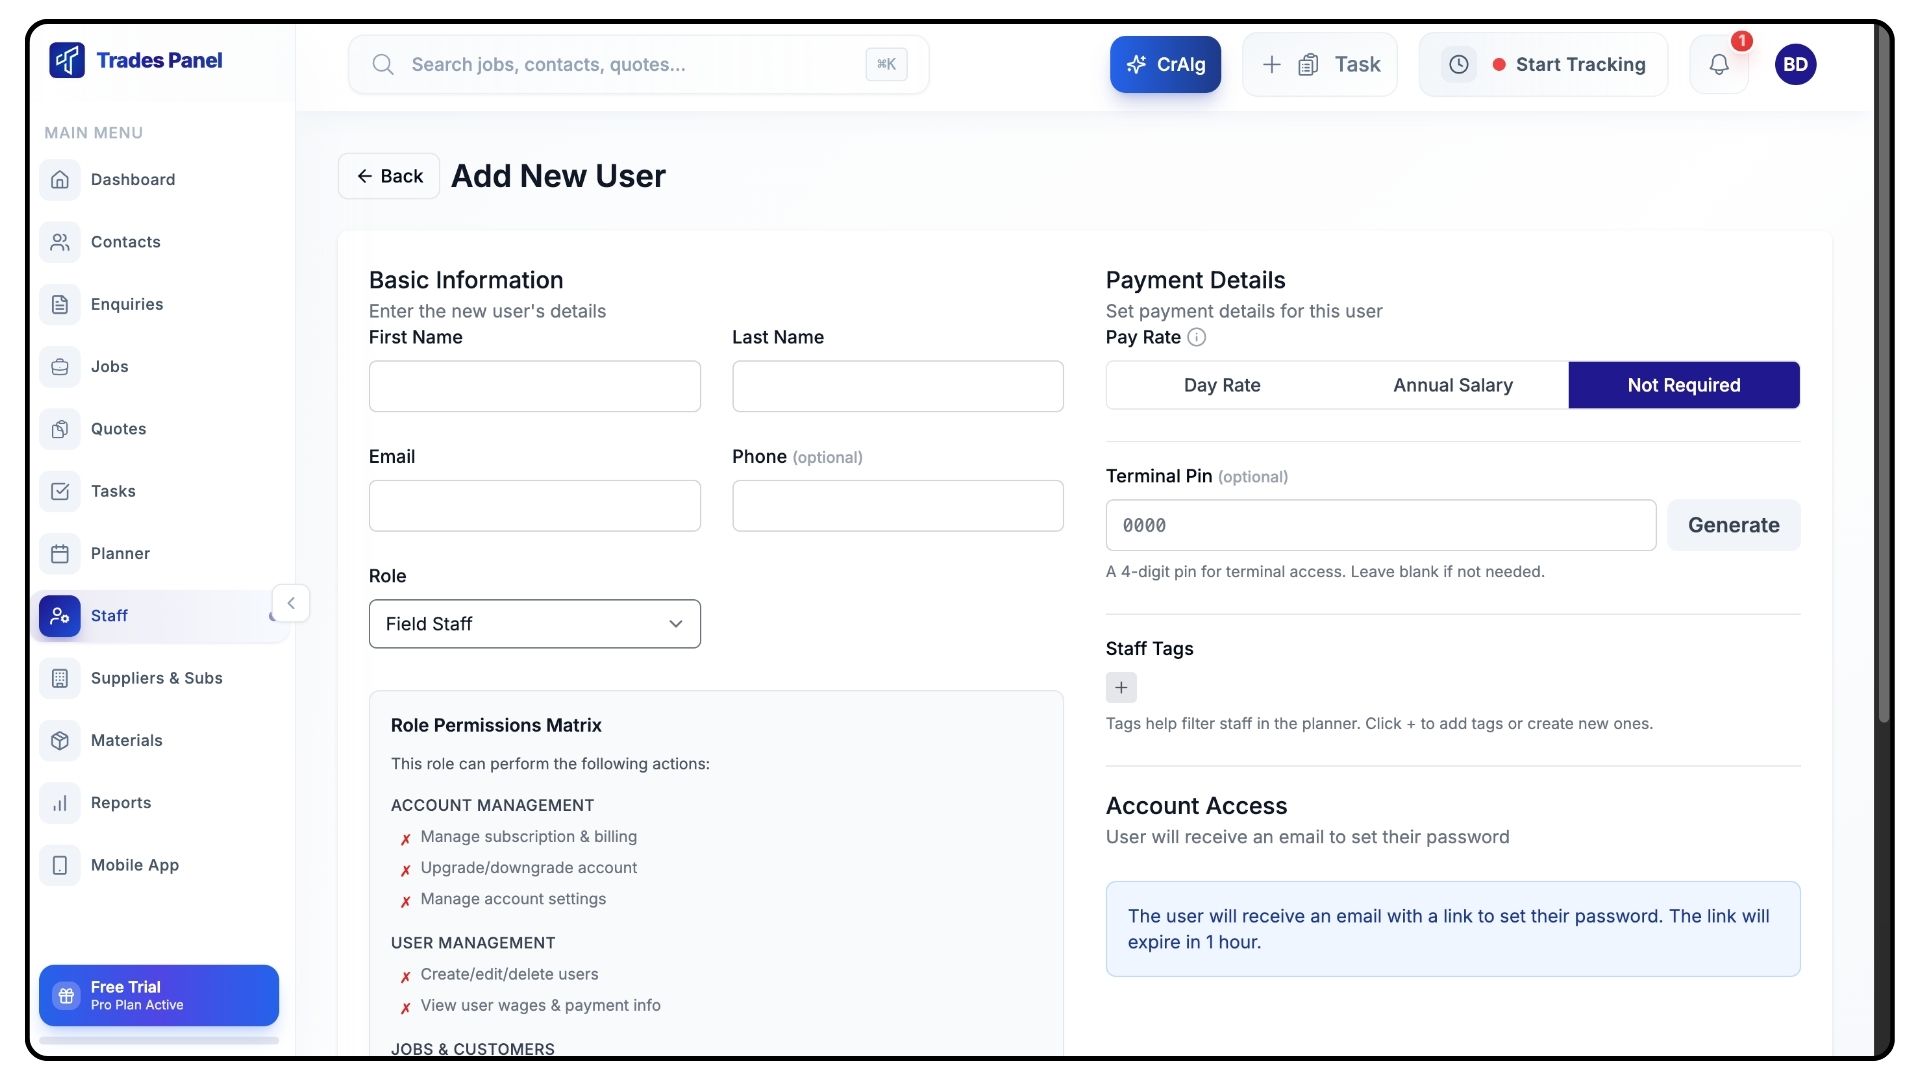Choose the Not Required pay option
The height and width of the screenshot is (1080, 1920).
[x=1683, y=386]
